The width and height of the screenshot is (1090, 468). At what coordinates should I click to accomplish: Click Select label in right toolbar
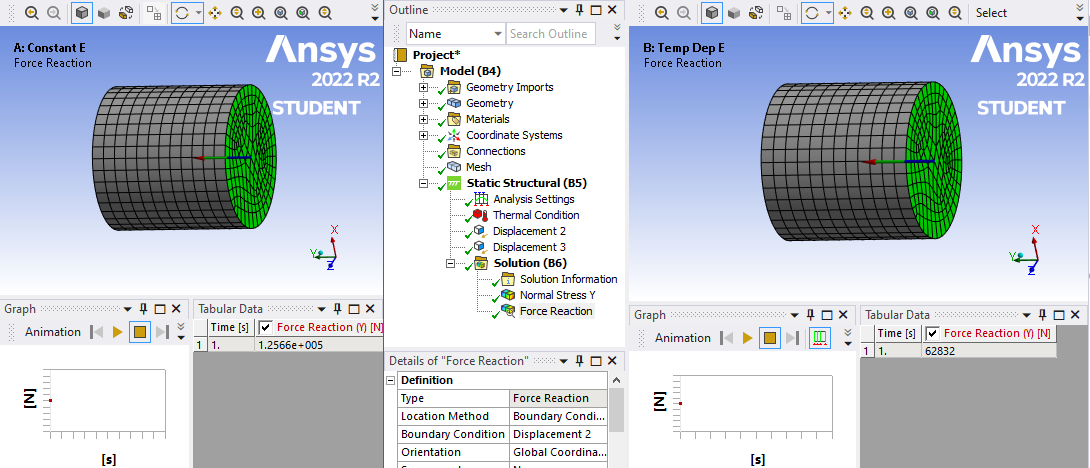pyautogui.click(x=991, y=13)
